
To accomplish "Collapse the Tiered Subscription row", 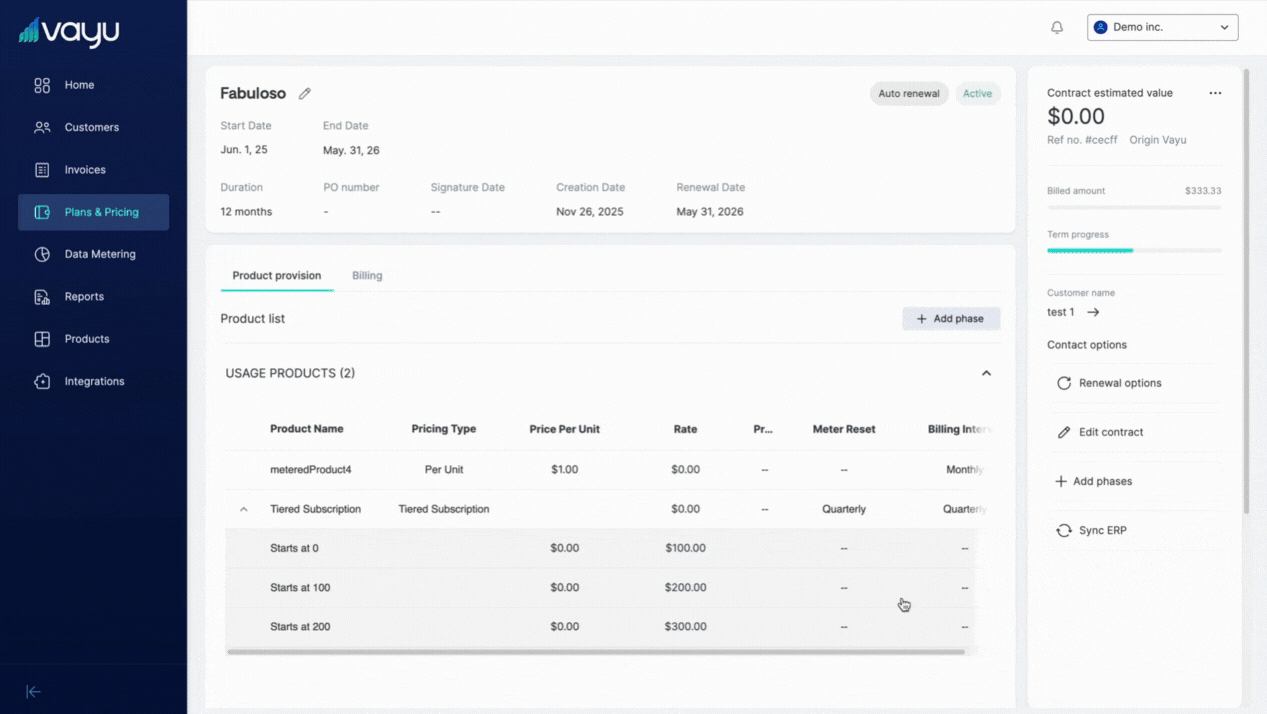I will point(243,509).
